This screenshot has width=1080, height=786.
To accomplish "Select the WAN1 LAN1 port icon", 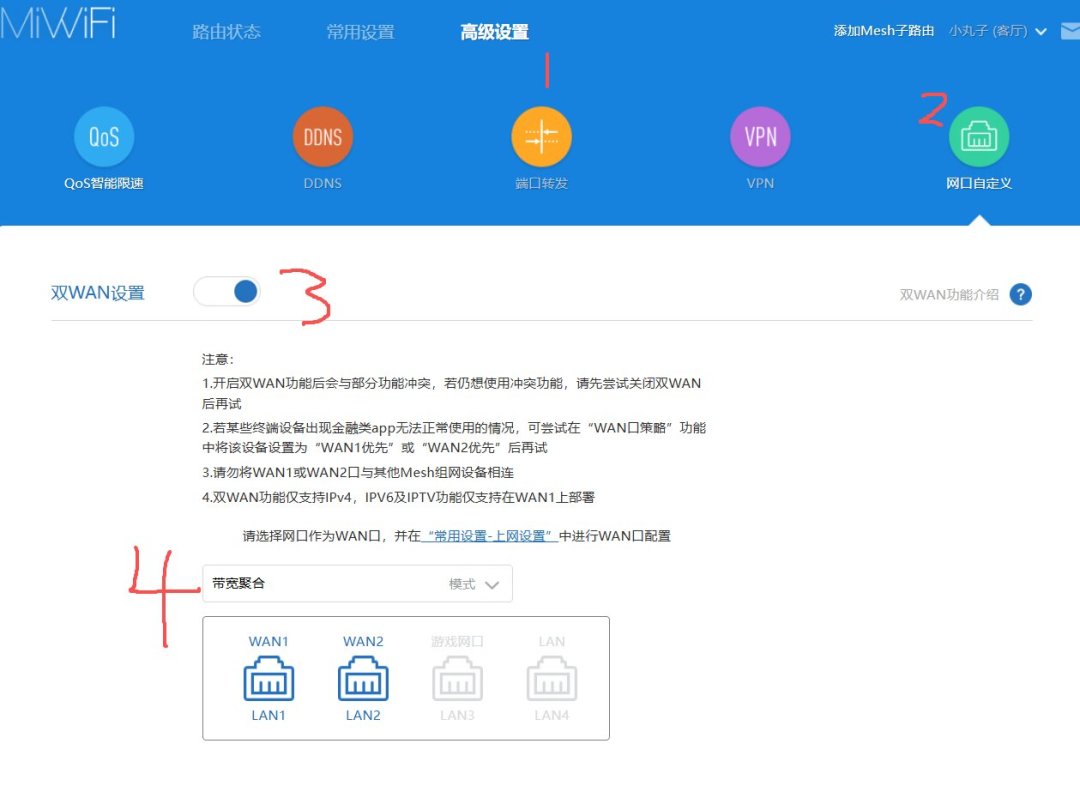I will click(x=269, y=679).
